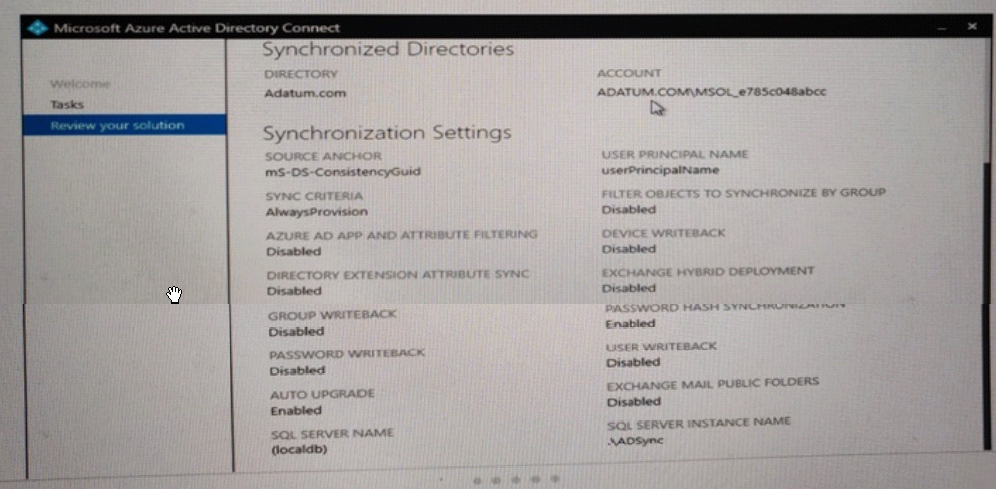Click the PASSWORD WRITEBACK label
Viewport: 996px width, 490px height.
pyautogui.click(x=347, y=354)
